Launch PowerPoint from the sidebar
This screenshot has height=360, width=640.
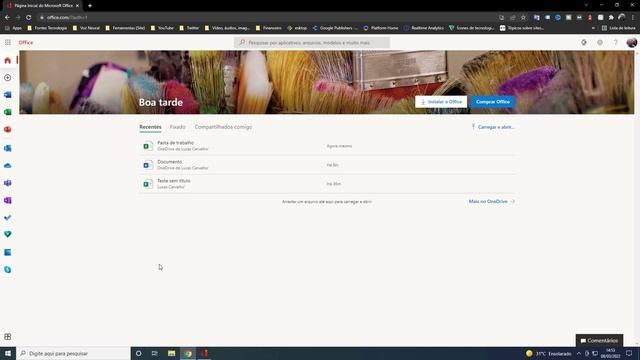click(8, 129)
